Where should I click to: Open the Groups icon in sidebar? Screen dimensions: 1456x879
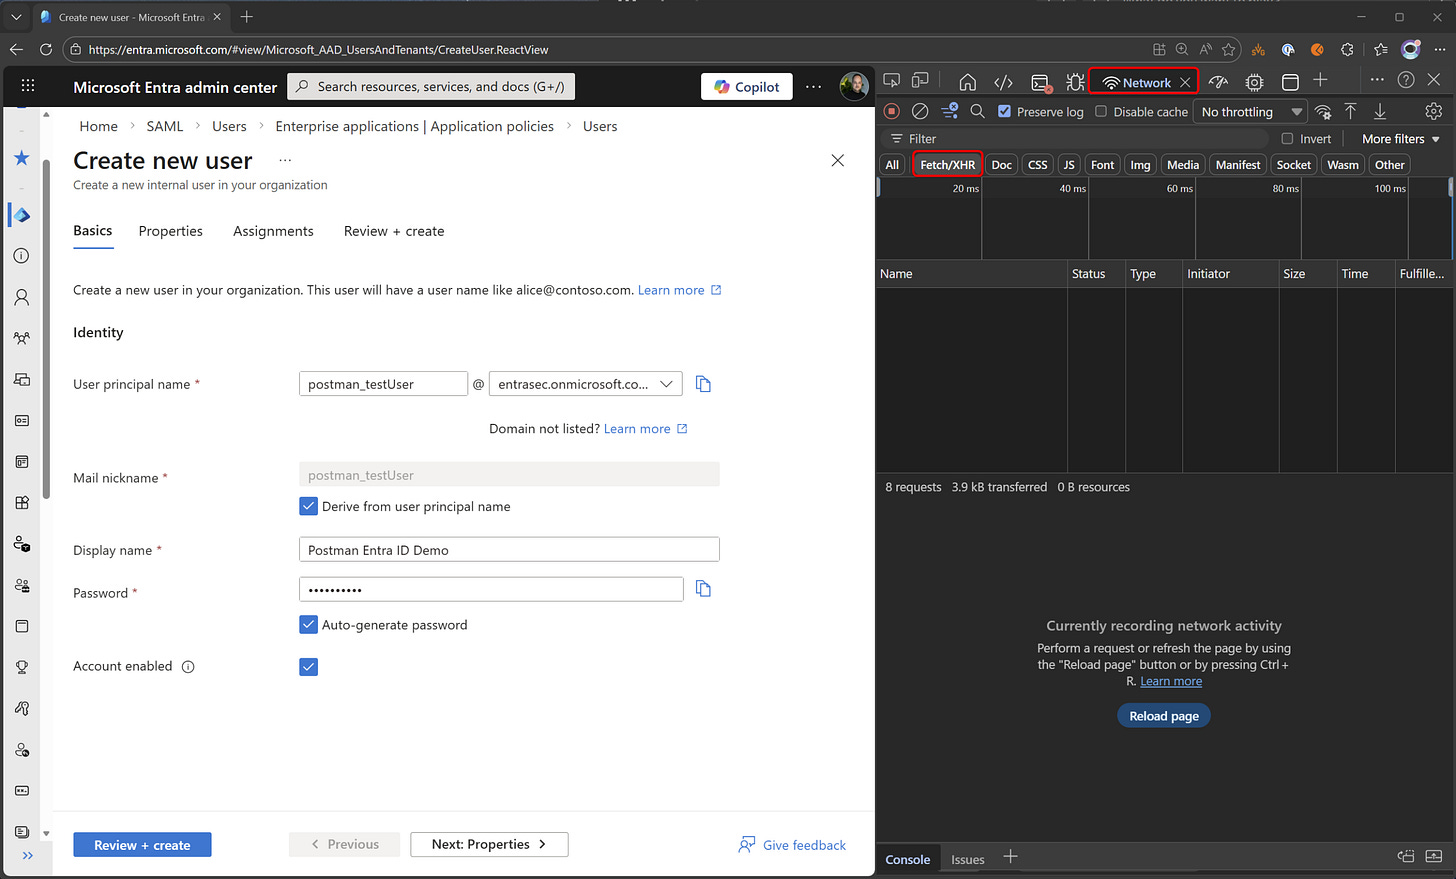[x=22, y=338]
